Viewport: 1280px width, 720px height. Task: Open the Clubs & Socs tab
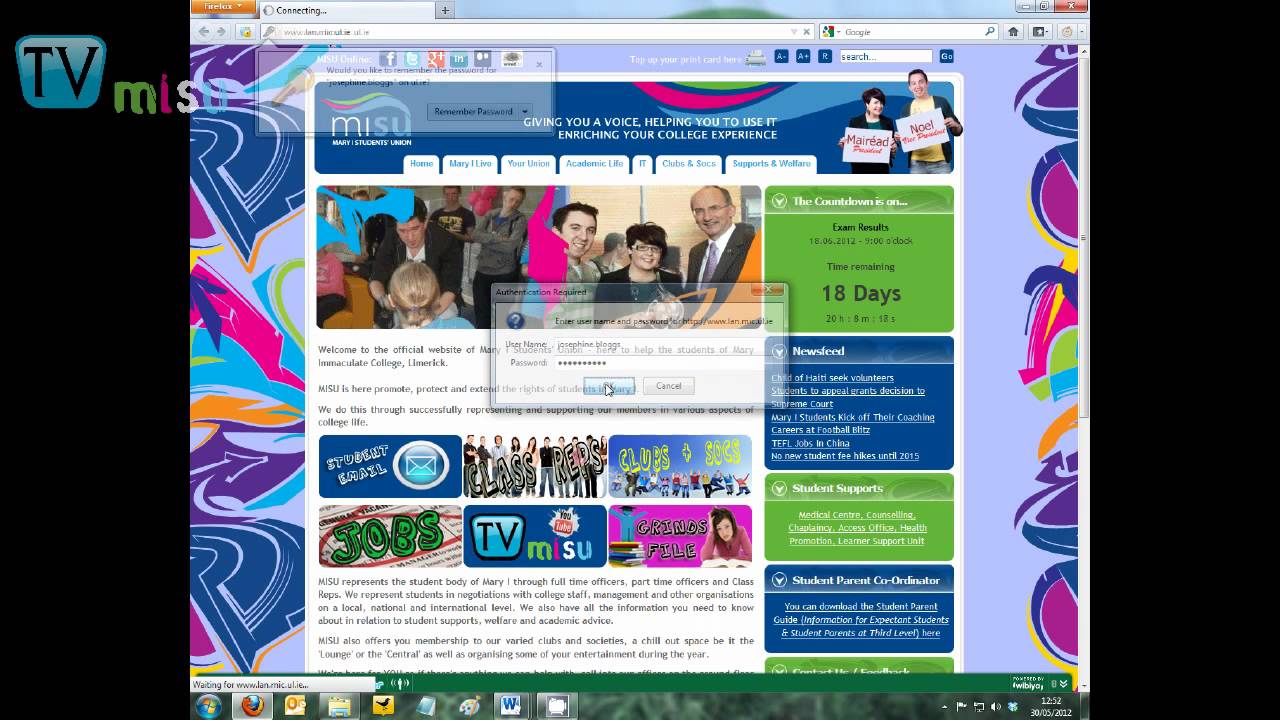(x=689, y=164)
